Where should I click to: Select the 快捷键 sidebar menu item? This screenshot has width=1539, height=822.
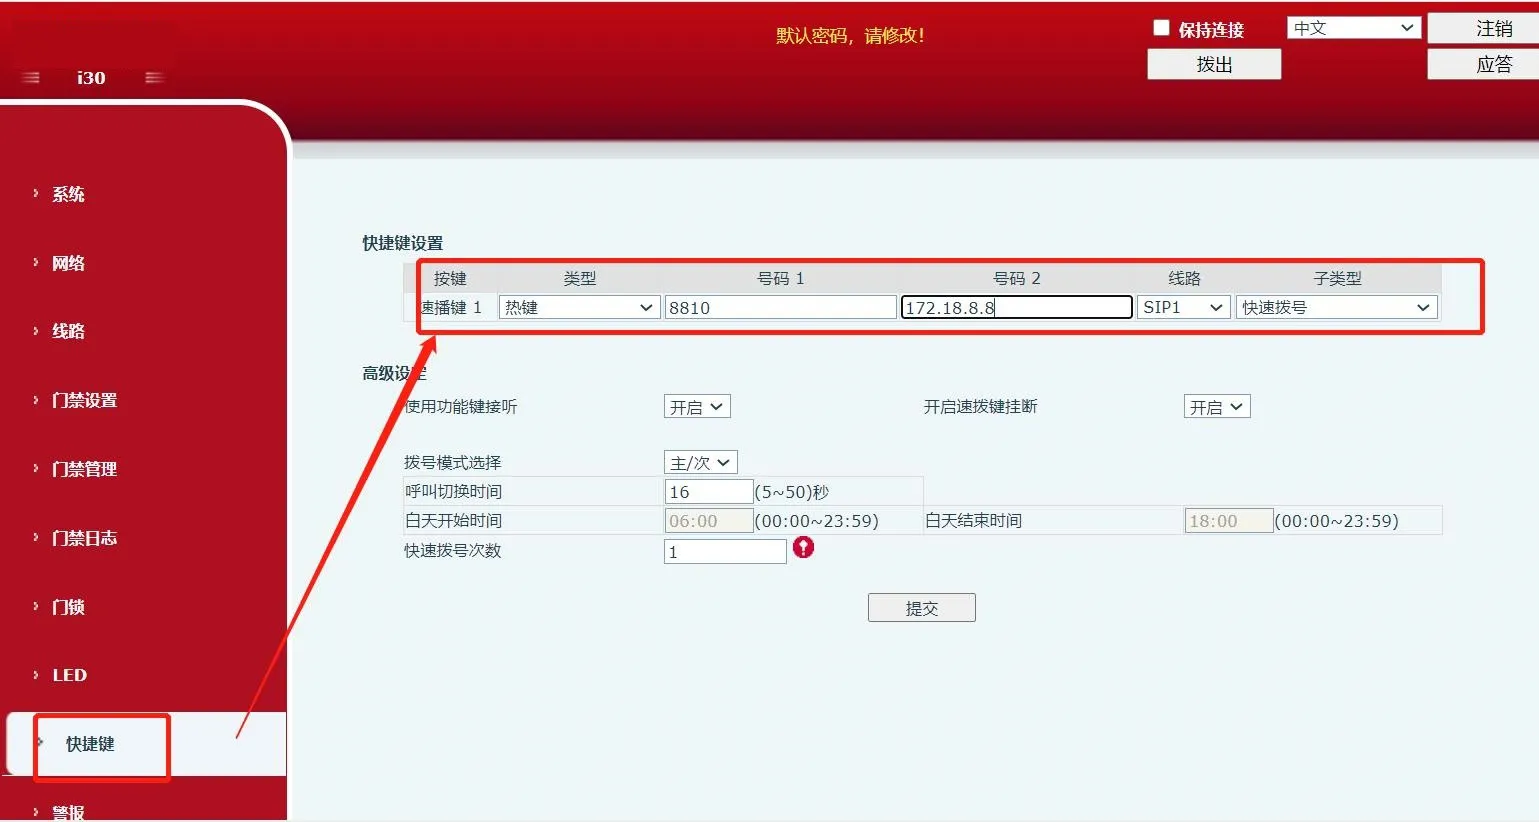90,744
